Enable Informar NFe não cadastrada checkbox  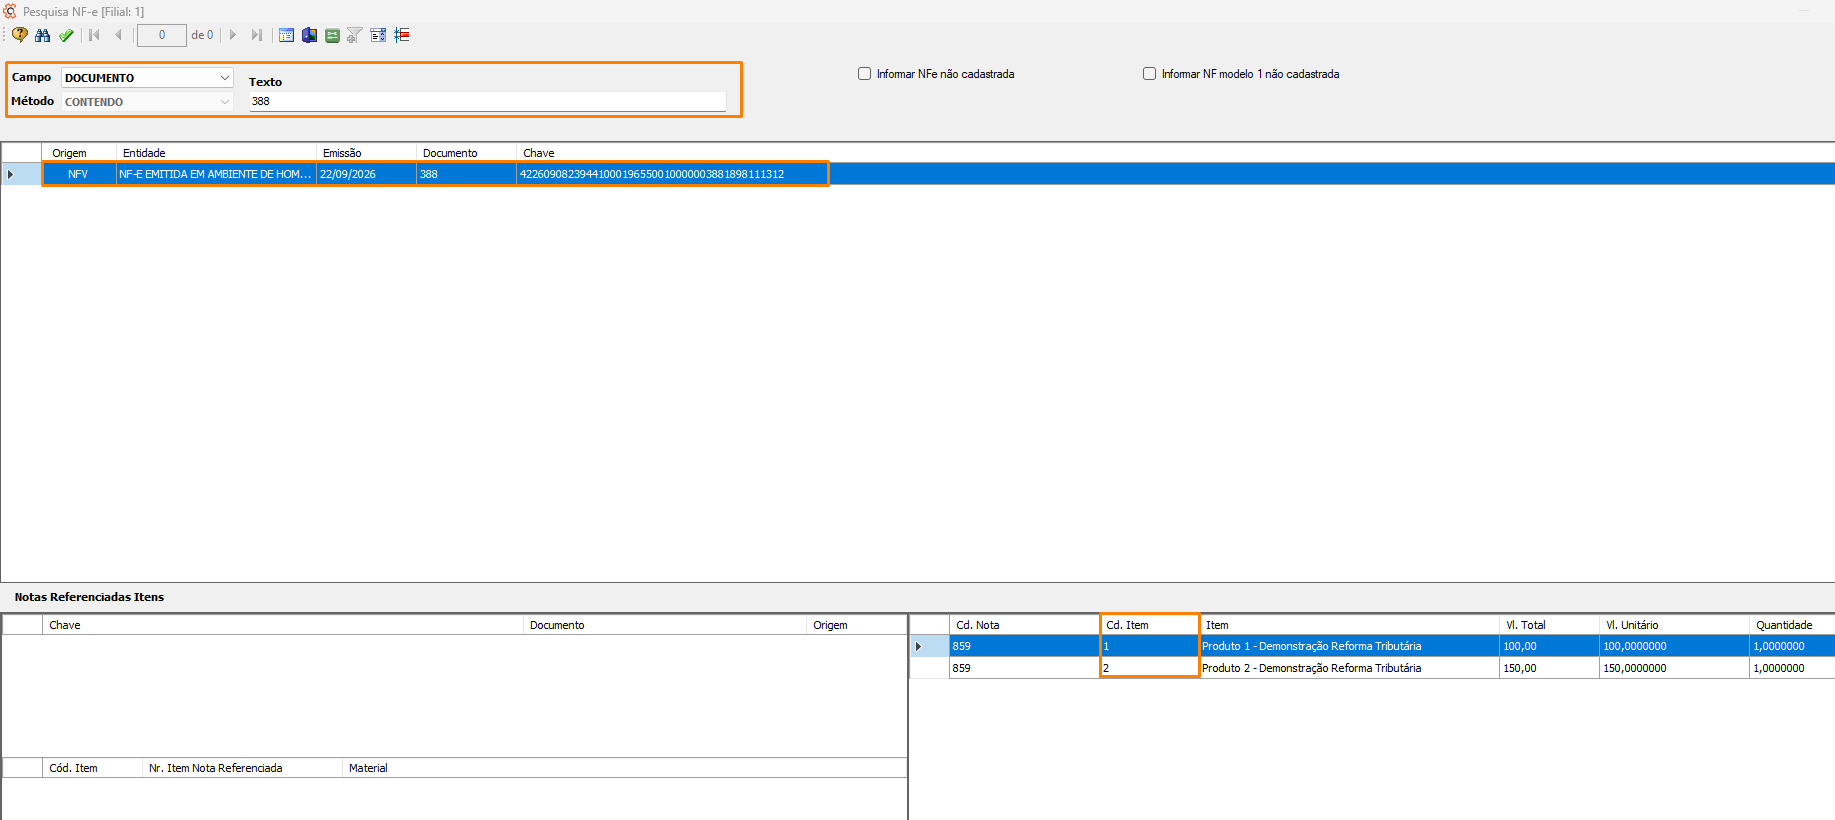point(865,74)
